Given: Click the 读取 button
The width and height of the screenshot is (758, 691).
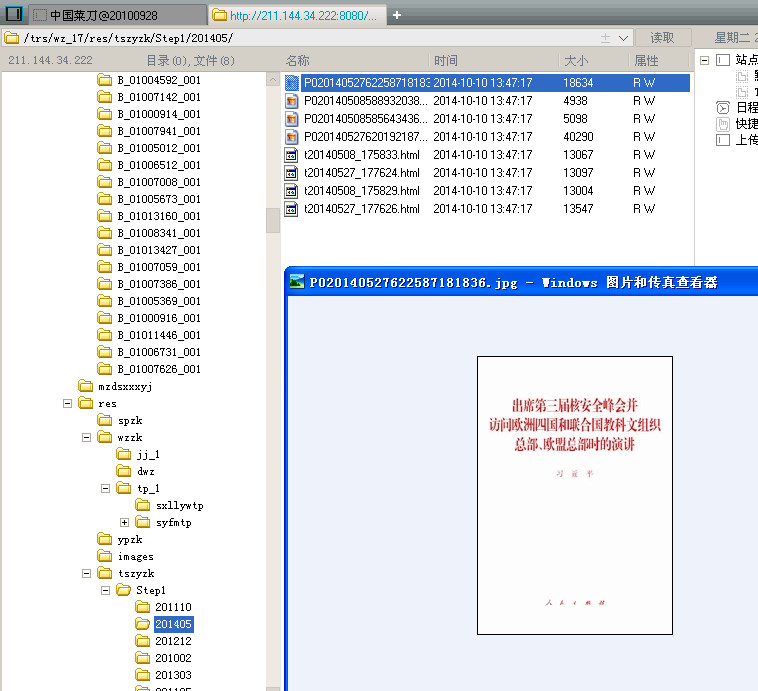Looking at the screenshot, I should pos(662,38).
